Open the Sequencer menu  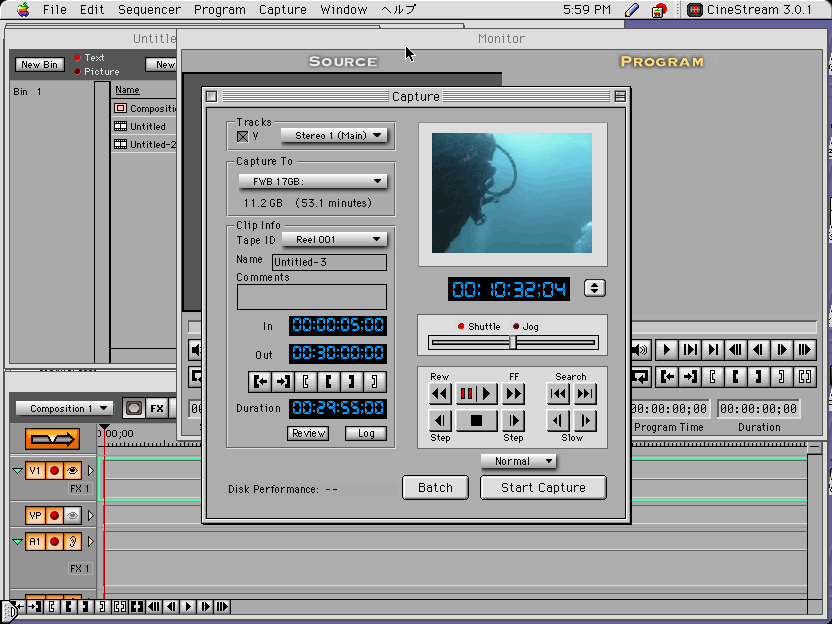point(149,10)
